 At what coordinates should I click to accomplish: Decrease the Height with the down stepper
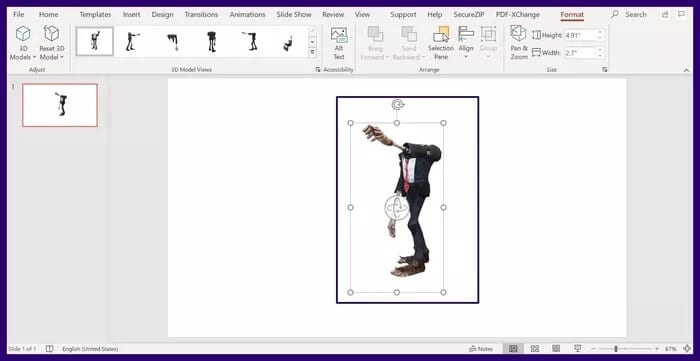pos(600,38)
